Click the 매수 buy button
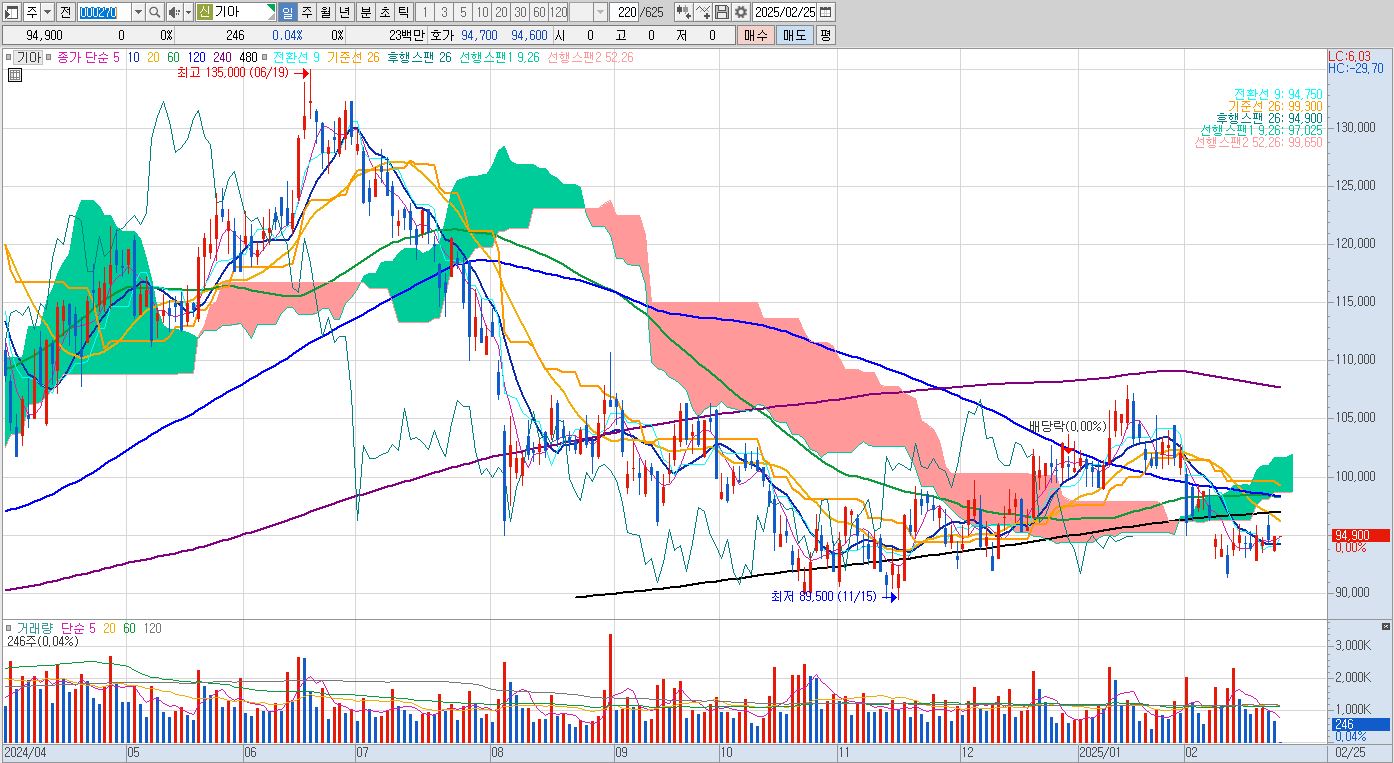 (756, 35)
